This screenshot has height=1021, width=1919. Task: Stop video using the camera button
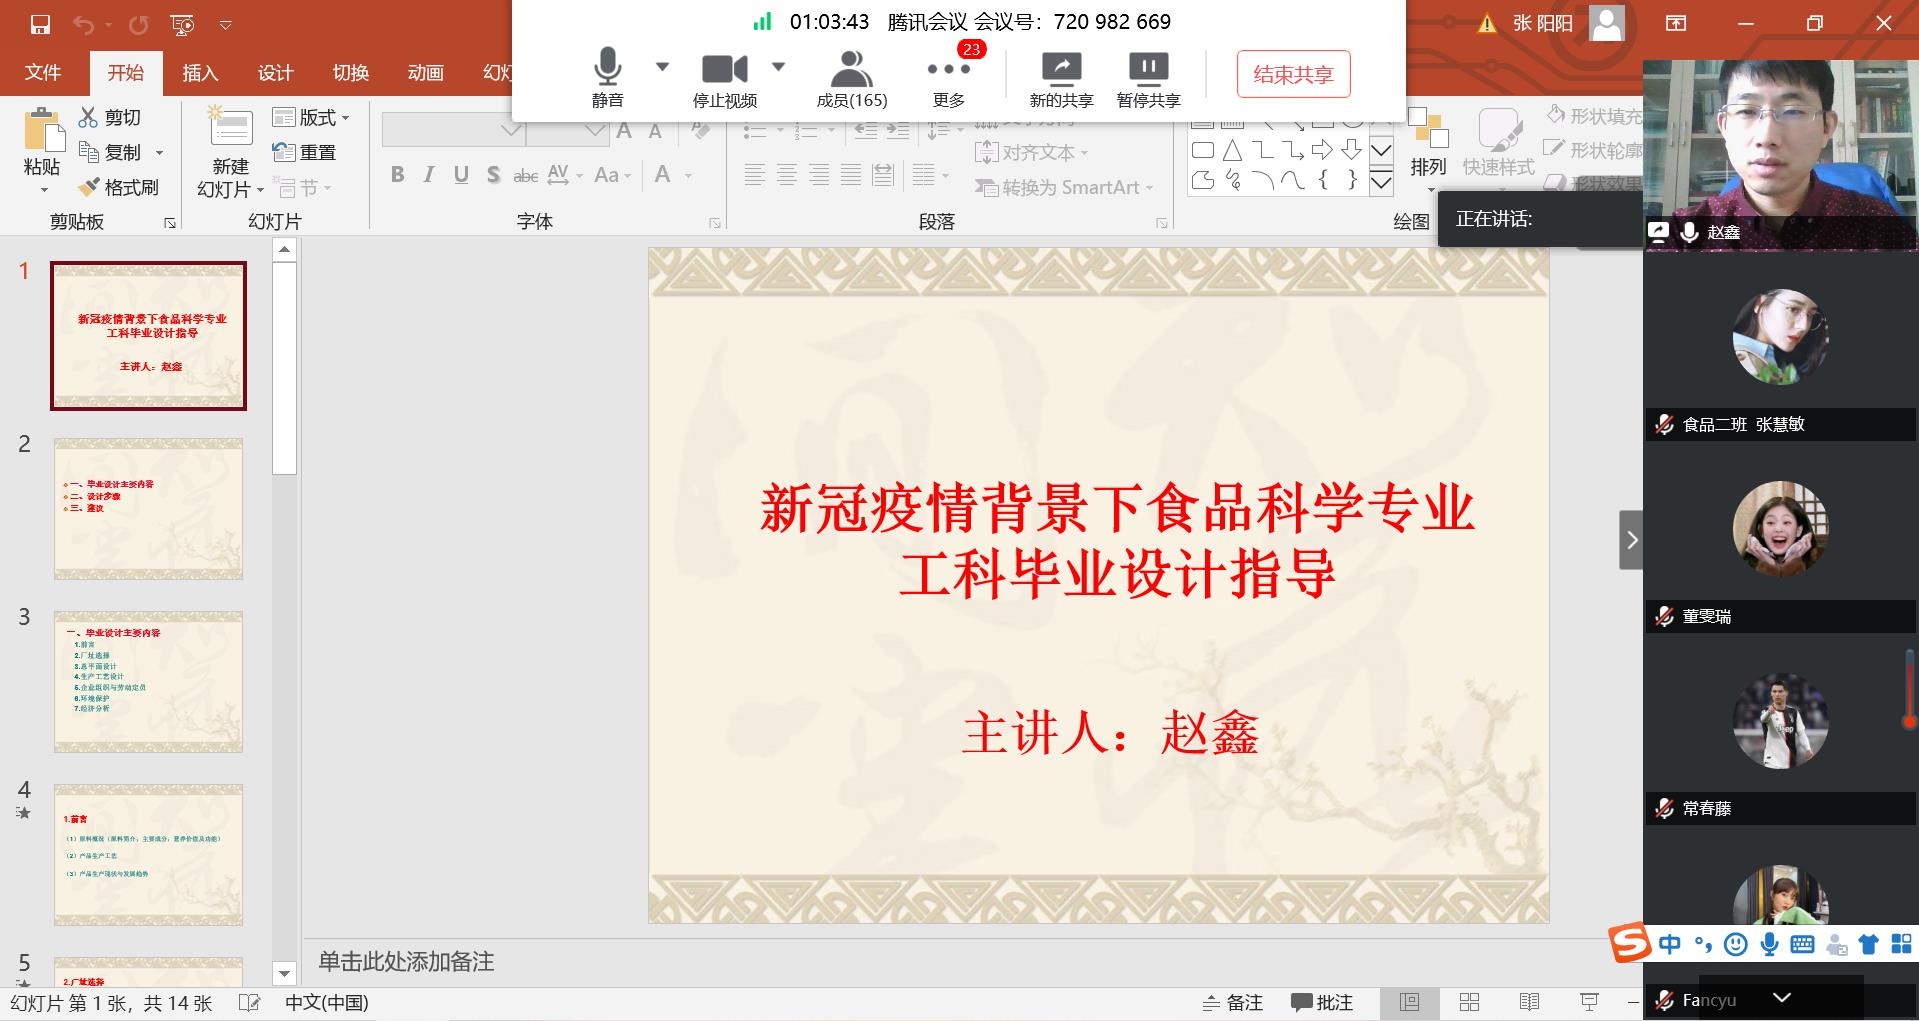724,68
